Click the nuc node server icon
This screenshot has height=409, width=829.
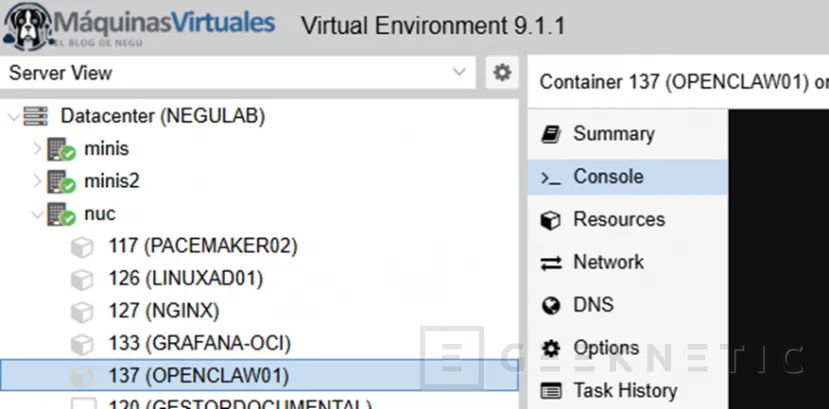tap(61, 214)
